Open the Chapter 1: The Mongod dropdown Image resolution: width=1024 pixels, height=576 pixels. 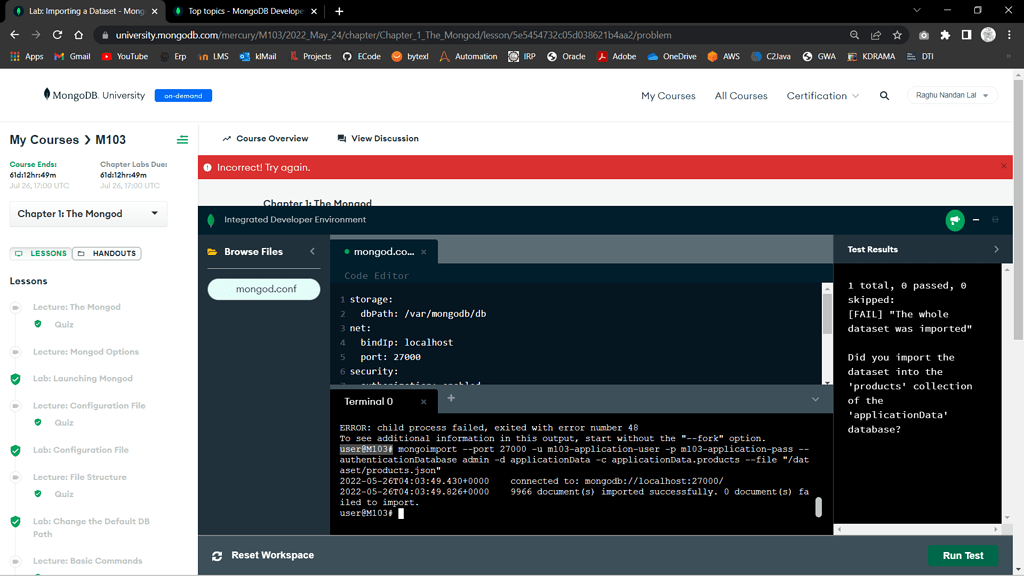coord(88,214)
